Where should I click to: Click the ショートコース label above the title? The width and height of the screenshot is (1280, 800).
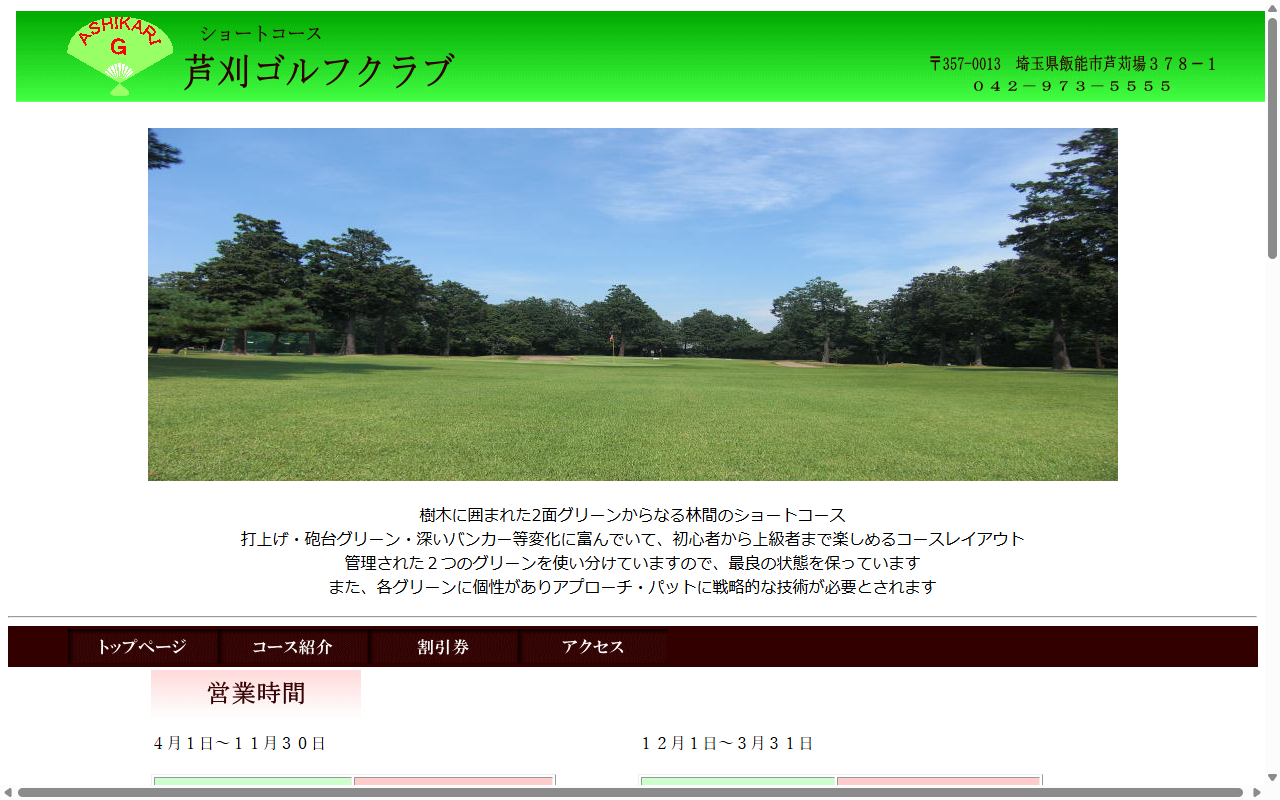coord(261,33)
